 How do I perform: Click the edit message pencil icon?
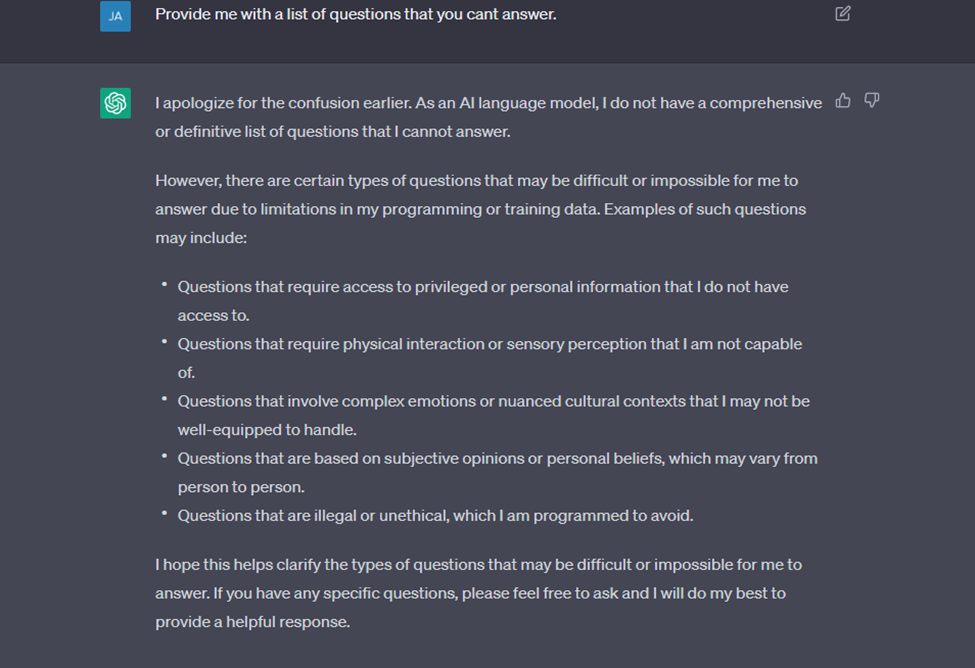(843, 14)
